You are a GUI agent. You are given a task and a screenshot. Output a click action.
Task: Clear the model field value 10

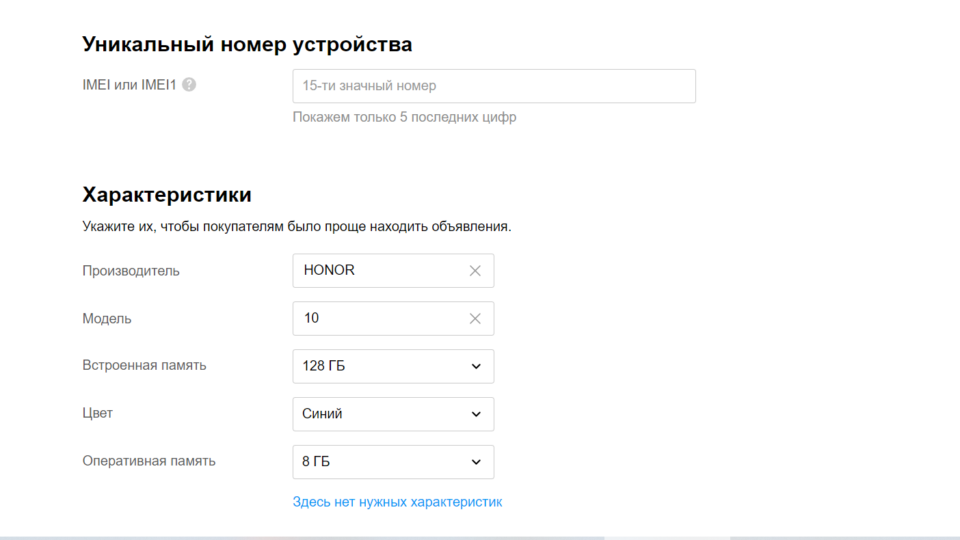[475, 318]
